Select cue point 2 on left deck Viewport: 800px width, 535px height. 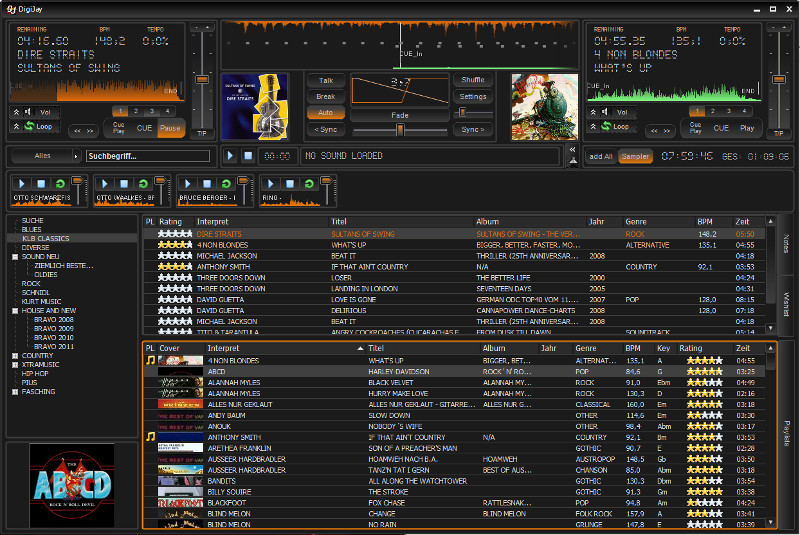[x=136, y=111]
